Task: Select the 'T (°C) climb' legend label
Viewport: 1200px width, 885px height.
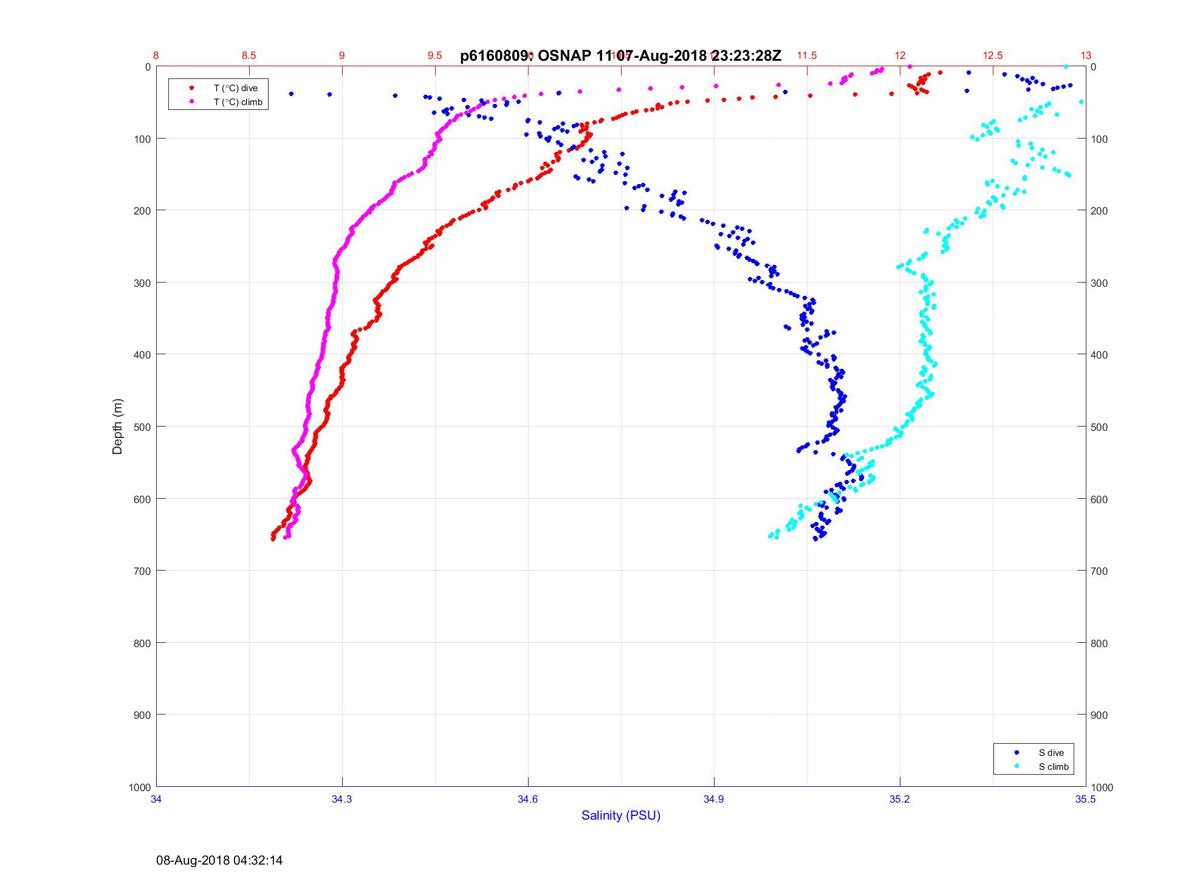Action: [238, 101]
